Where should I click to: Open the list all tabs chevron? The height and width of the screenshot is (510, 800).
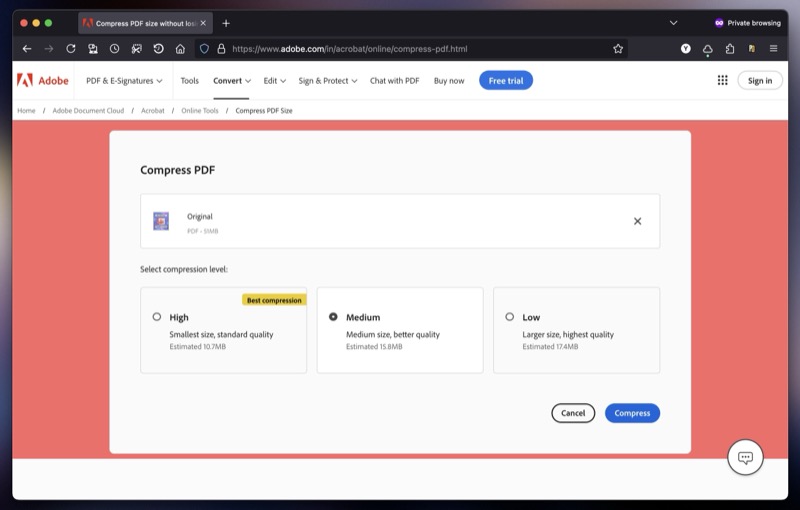pyautogui.click(x=673, y=23)
